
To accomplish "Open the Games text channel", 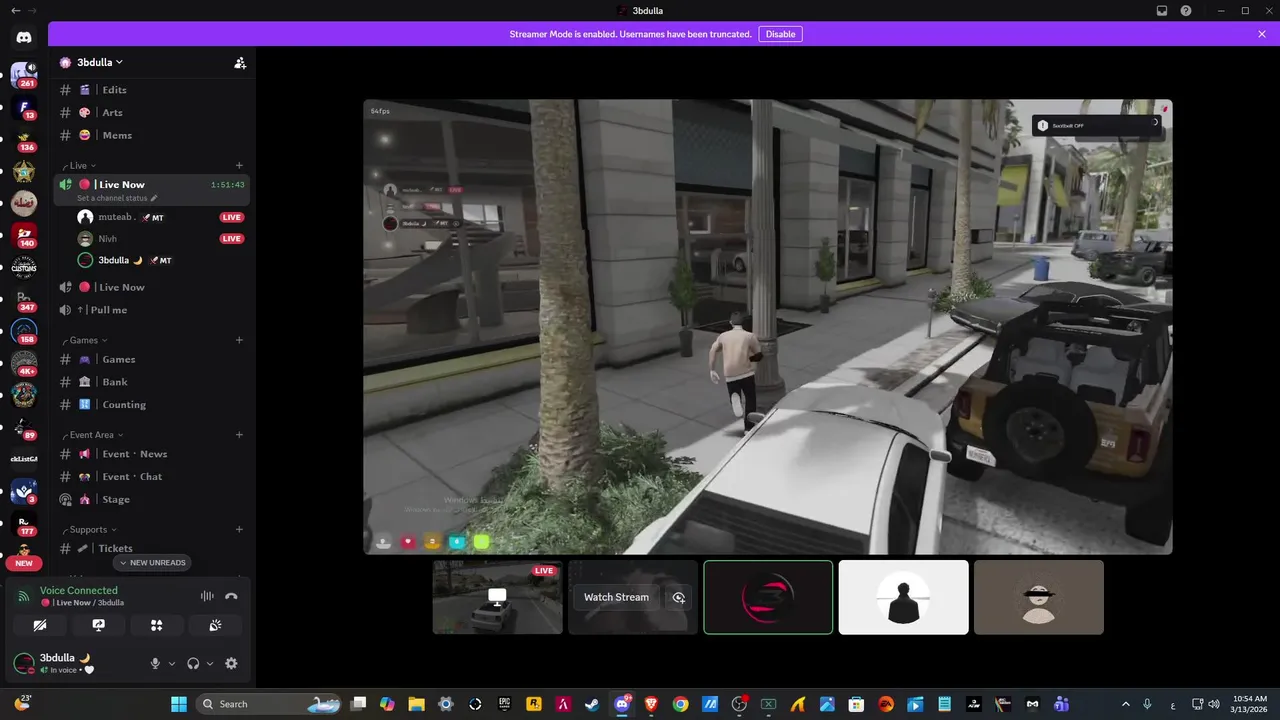I will click(x=152, y=359).
